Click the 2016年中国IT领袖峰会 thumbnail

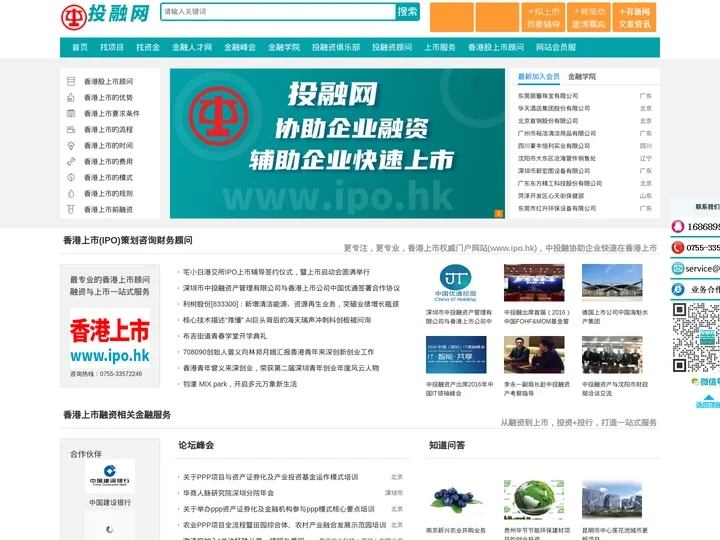click(456, 354)
